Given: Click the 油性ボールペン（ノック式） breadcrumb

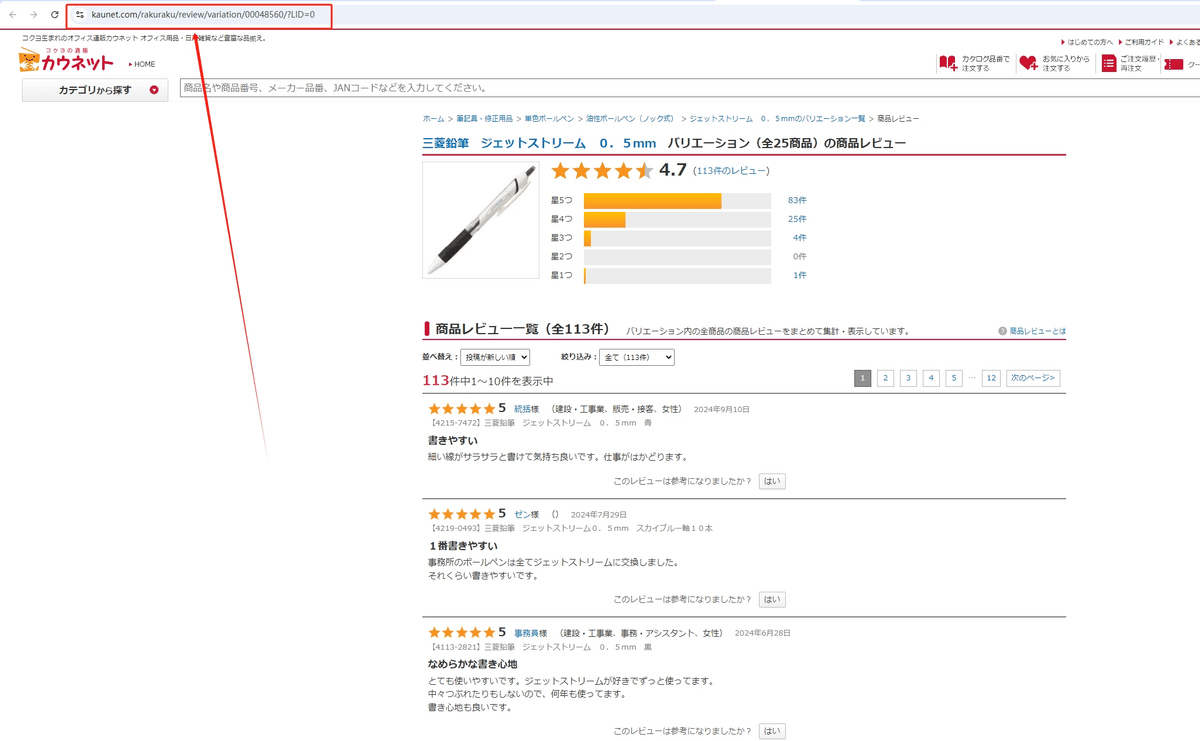Looking at the screenshot, I should pyautogui.click(x=630, y=119).
